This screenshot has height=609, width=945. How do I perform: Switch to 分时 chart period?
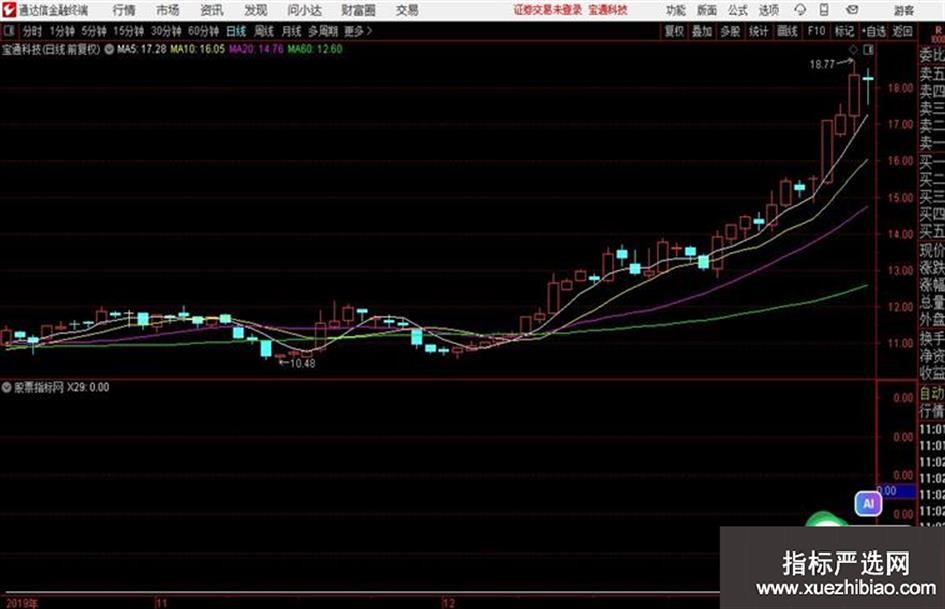(x=33, y=31)
